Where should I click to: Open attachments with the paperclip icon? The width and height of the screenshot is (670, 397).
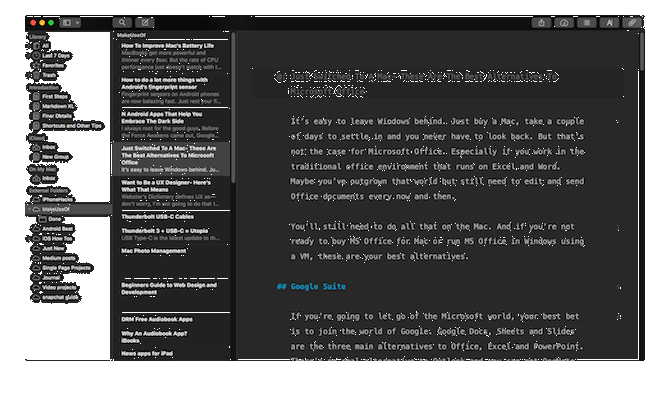click(x=632, y=23)
